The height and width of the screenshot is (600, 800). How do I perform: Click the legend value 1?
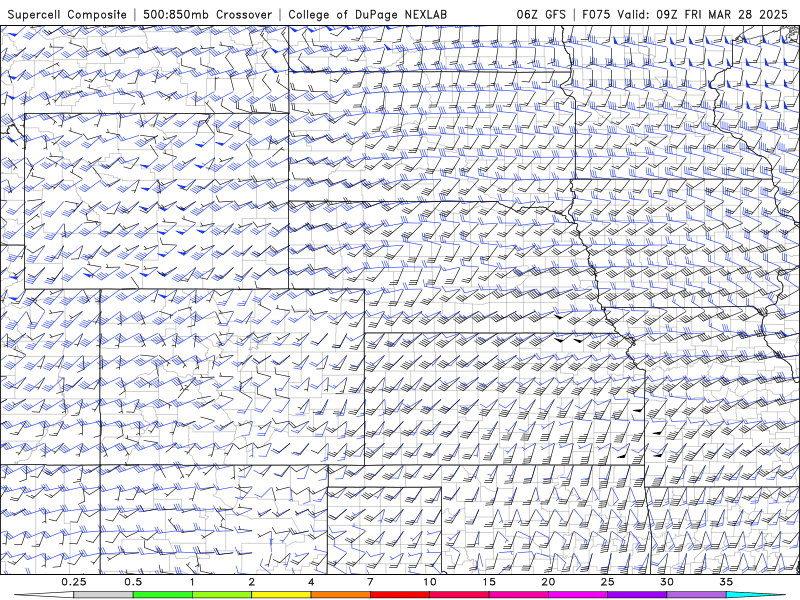[x=192, y=582]
